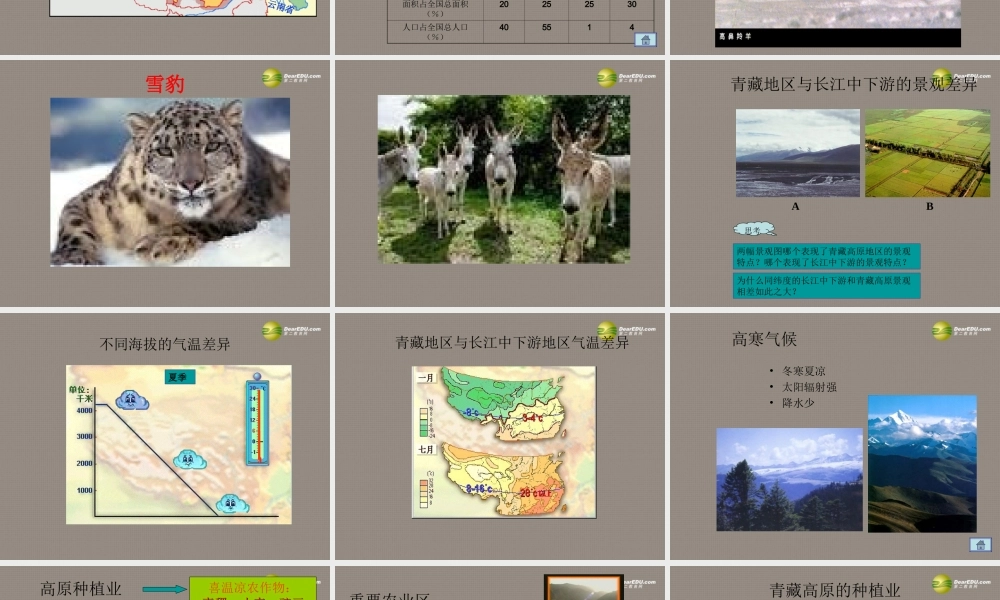Click the 高原种植业 title

80,589
